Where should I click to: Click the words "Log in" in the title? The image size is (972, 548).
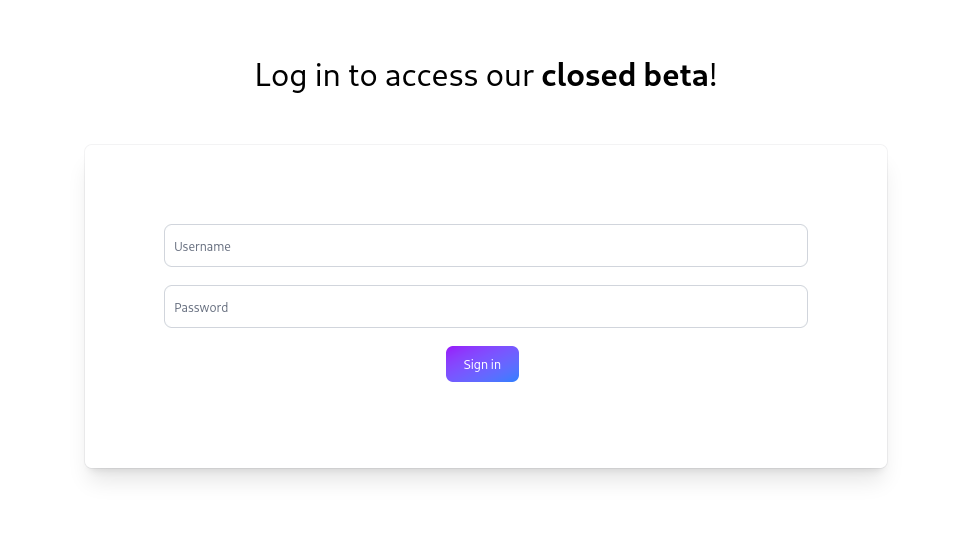click(297, 76)
